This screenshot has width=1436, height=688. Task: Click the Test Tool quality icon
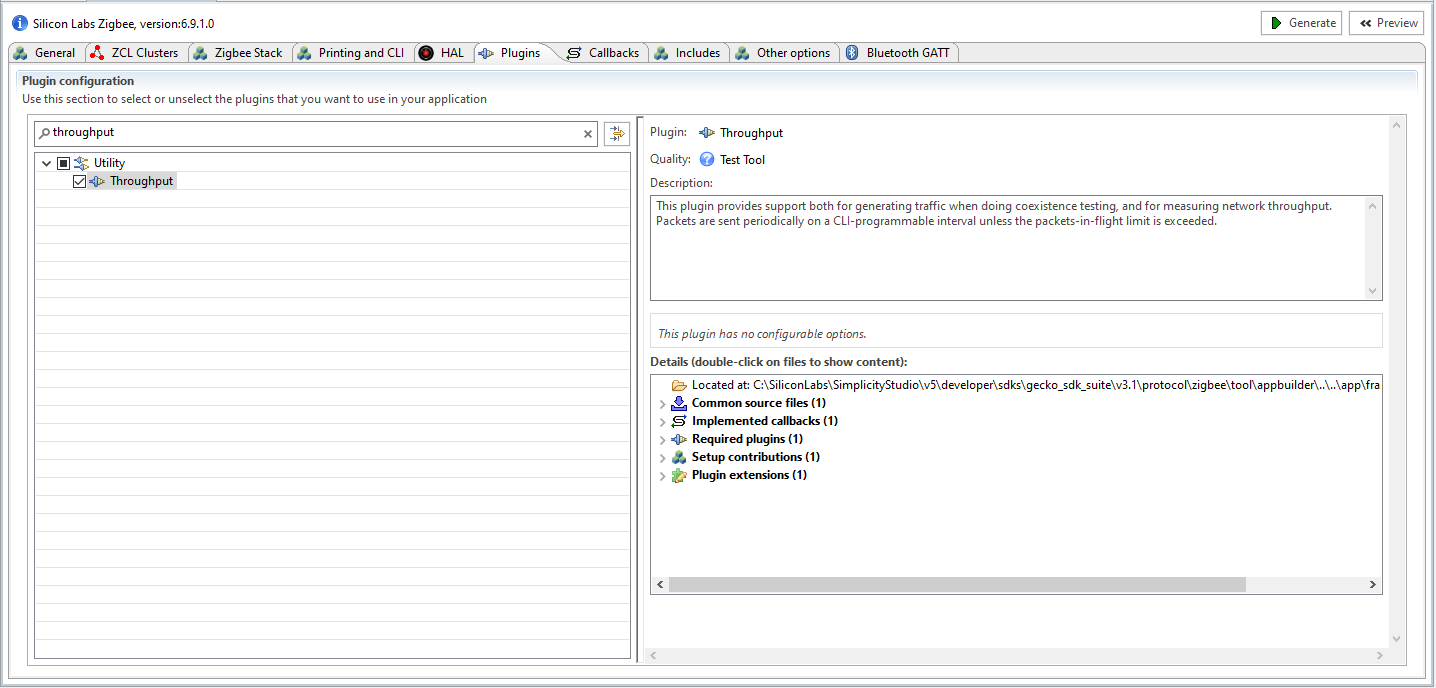point(707,160)
